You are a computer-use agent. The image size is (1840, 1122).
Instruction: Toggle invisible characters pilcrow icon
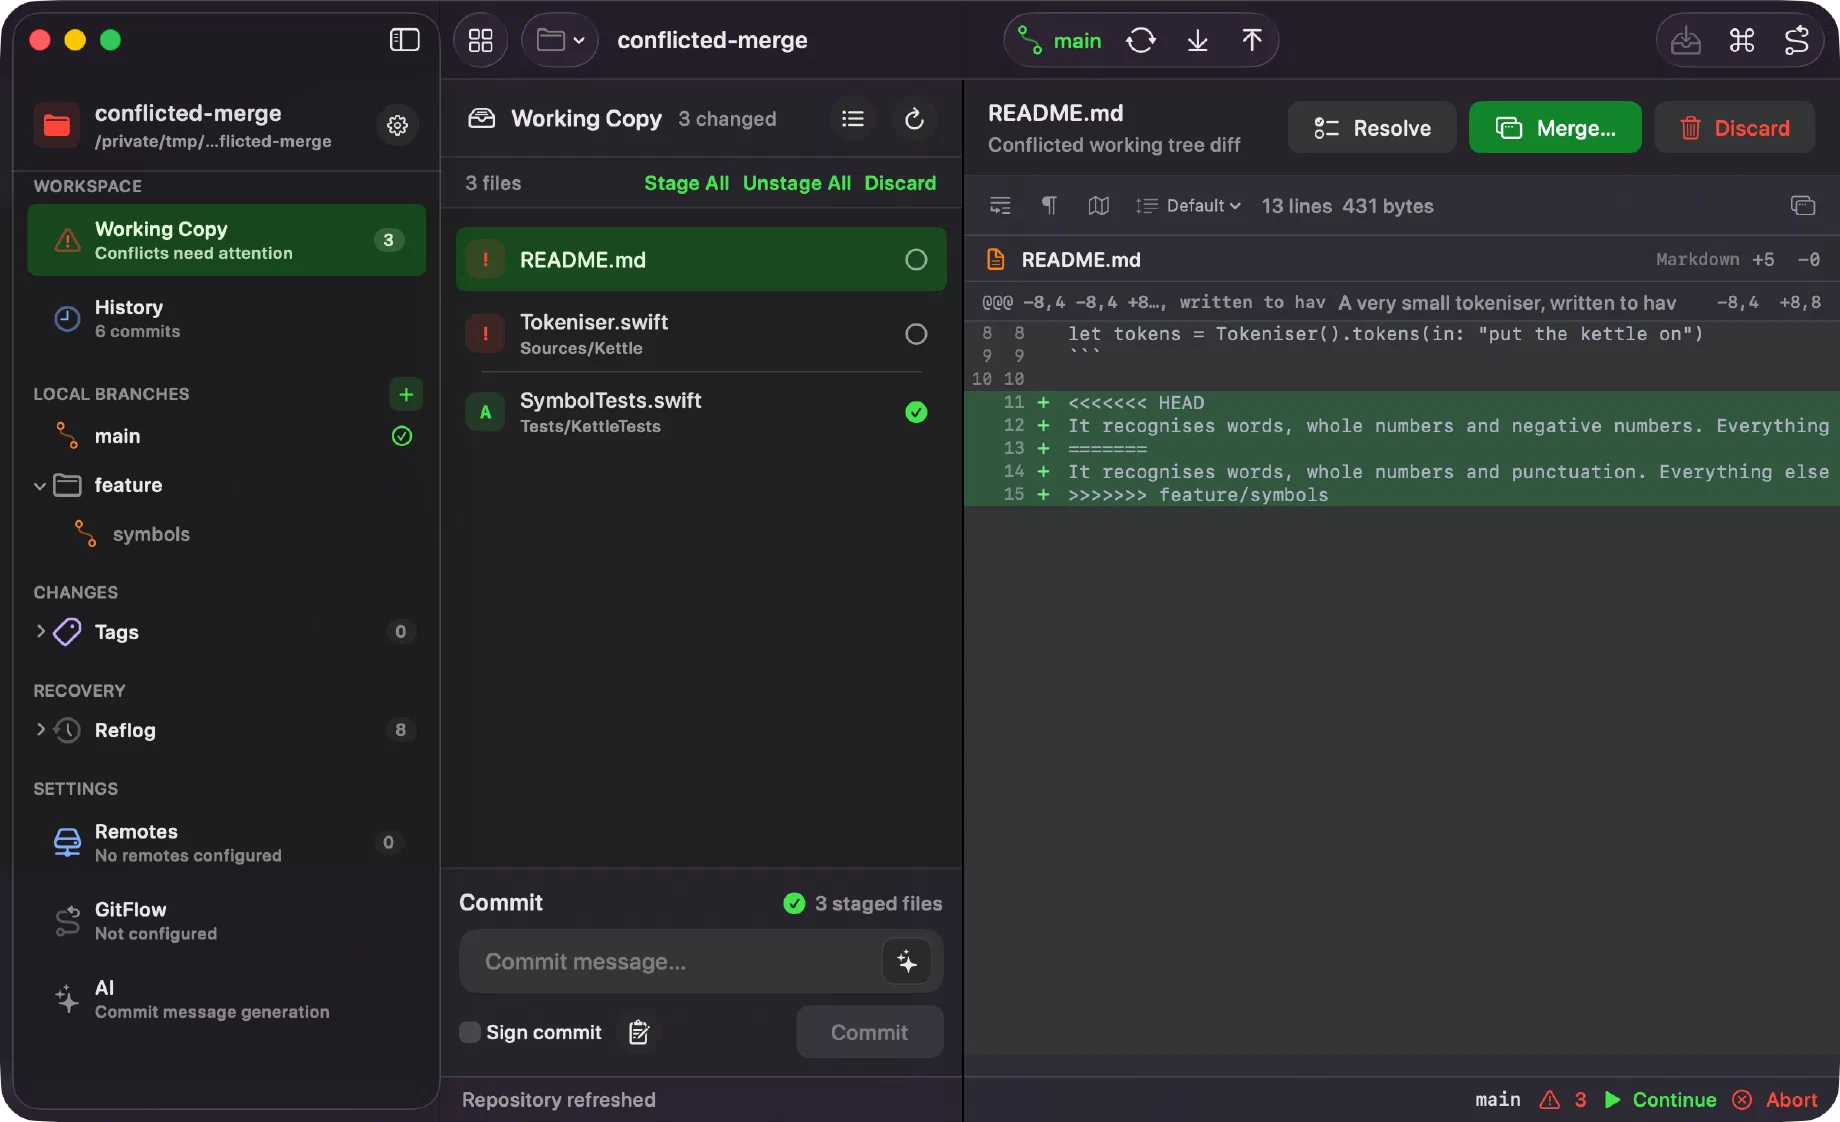(1049, 206)
